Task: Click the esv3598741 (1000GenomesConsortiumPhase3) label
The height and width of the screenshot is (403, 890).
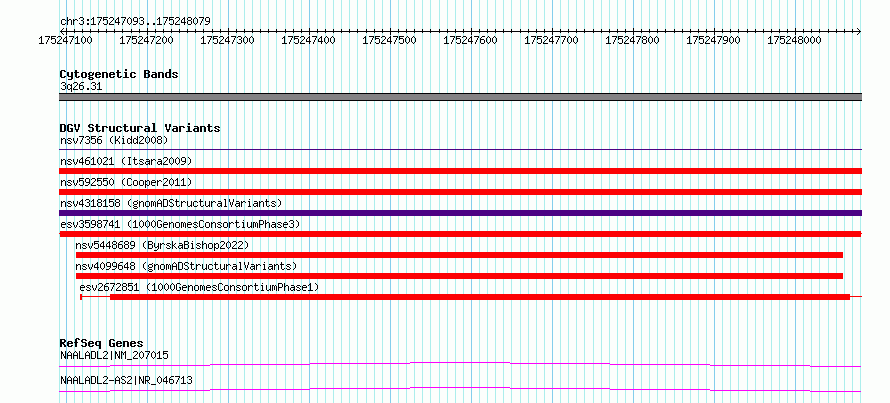Action: point(180,224)
